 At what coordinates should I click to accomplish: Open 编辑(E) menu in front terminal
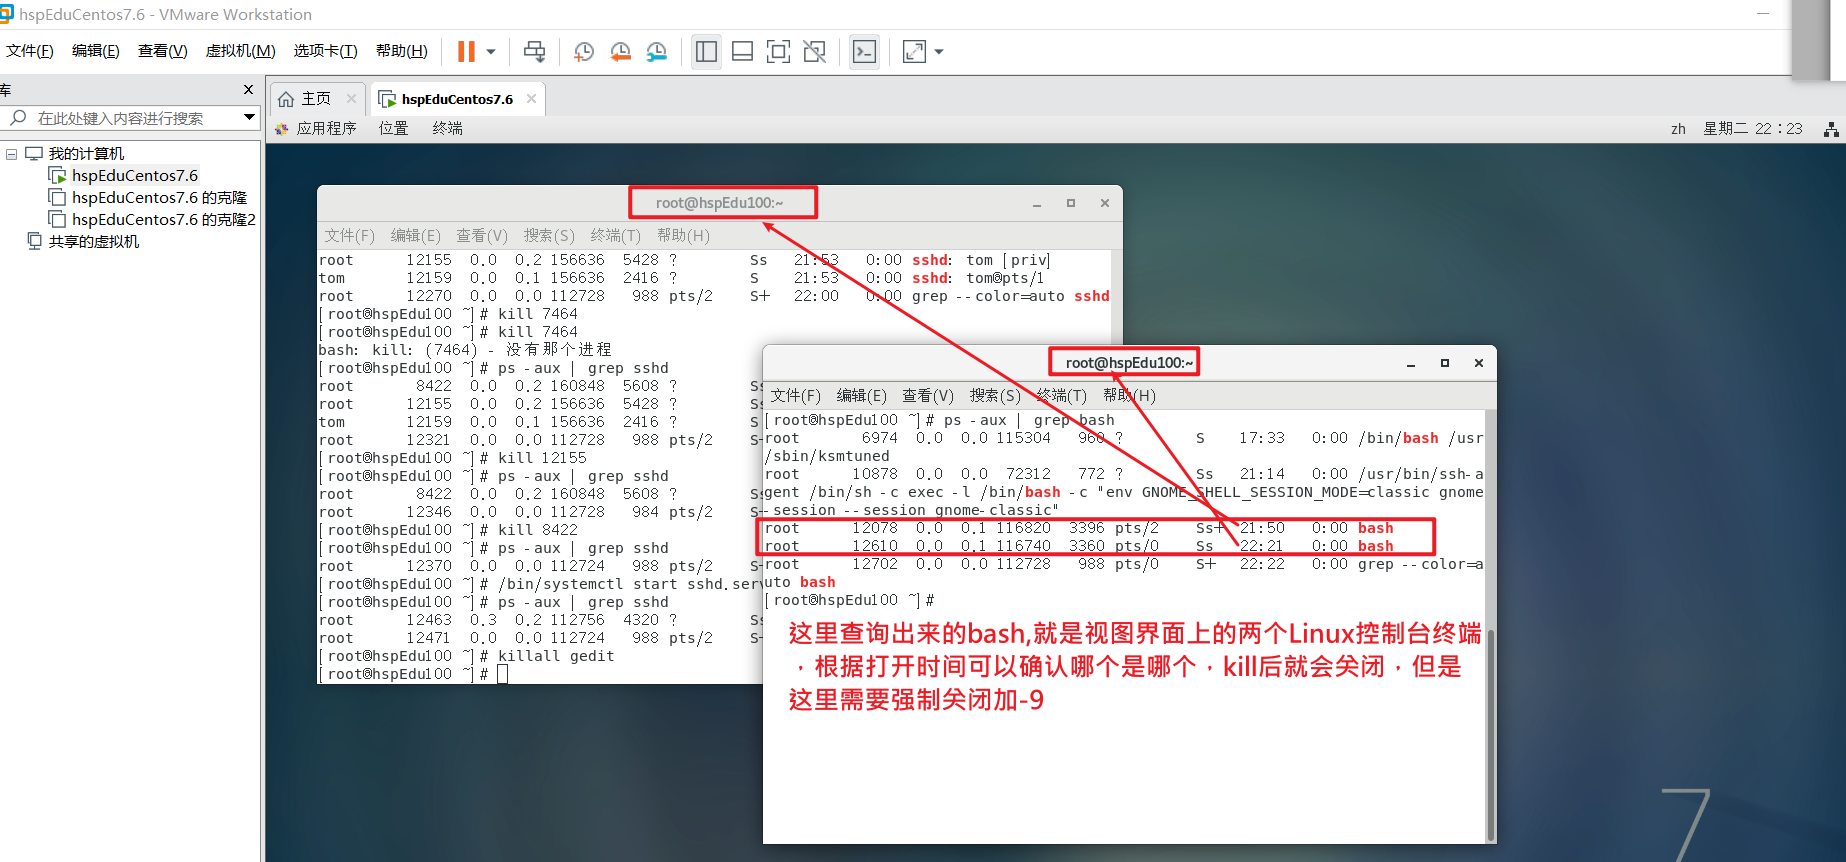[861, 395]
